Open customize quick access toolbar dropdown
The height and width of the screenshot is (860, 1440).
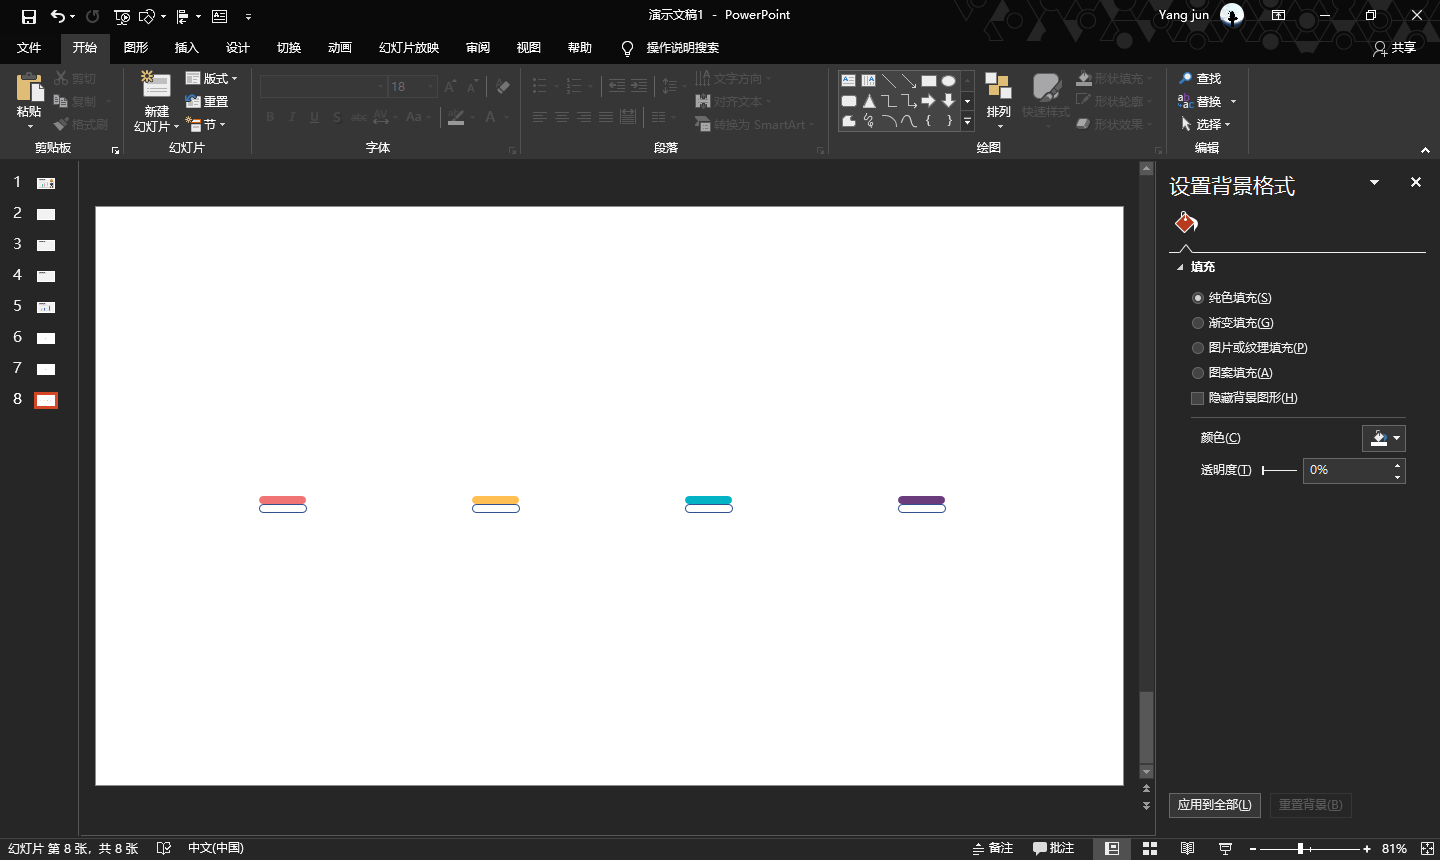(x=248, y=16)
